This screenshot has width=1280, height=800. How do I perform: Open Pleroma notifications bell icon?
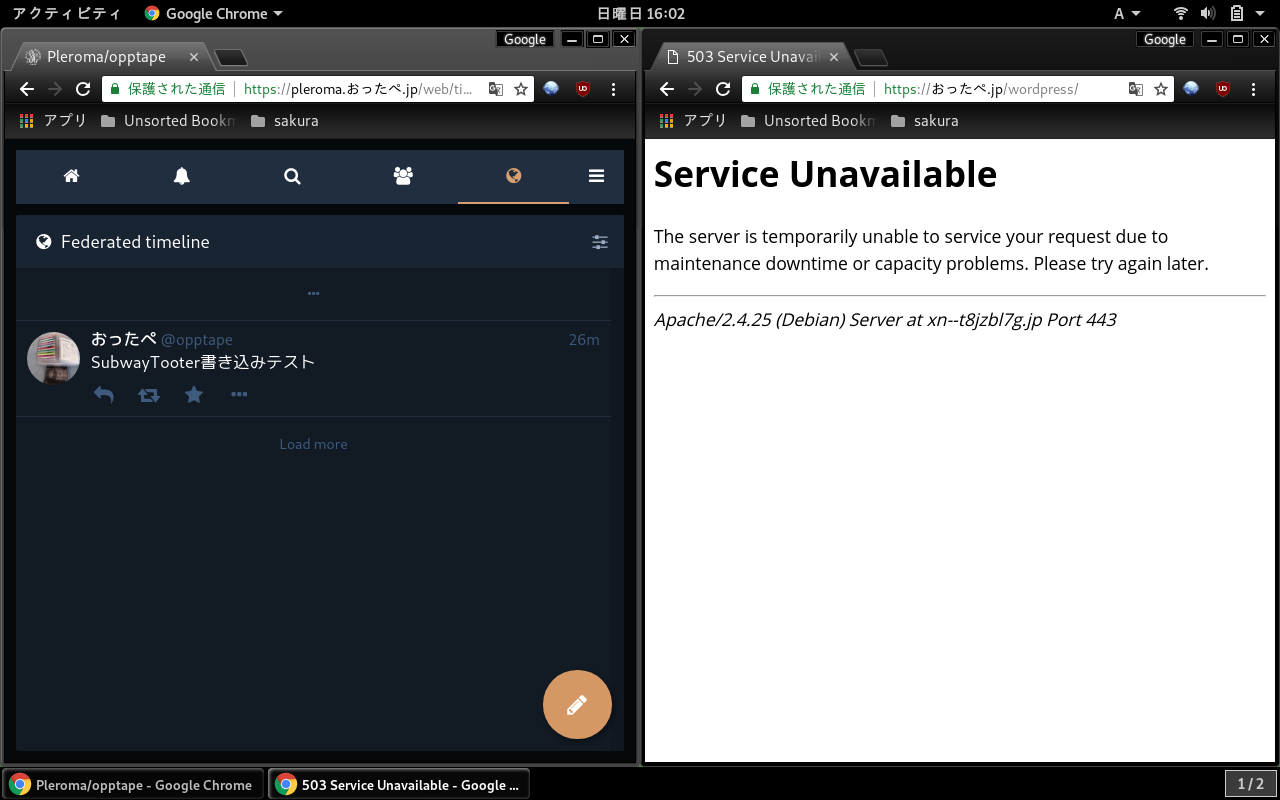point(182,176)
